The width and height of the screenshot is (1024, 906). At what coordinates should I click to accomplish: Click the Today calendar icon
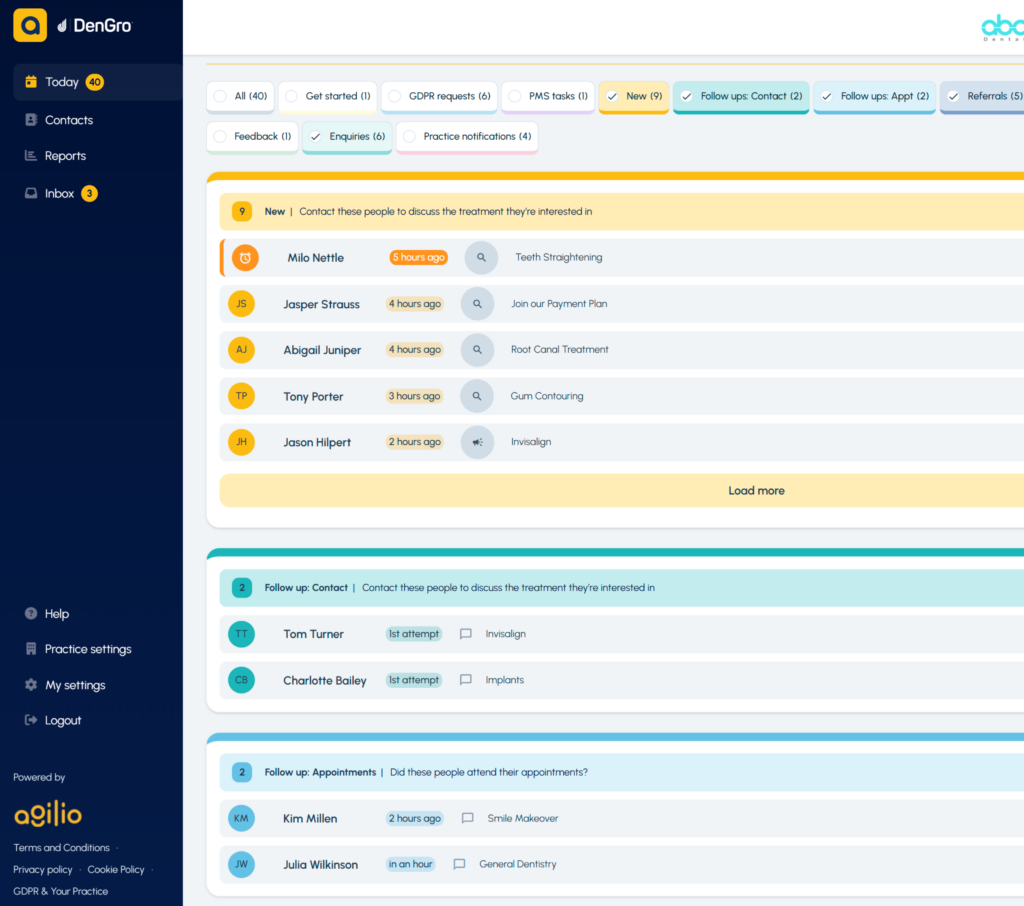pos(31,82)
